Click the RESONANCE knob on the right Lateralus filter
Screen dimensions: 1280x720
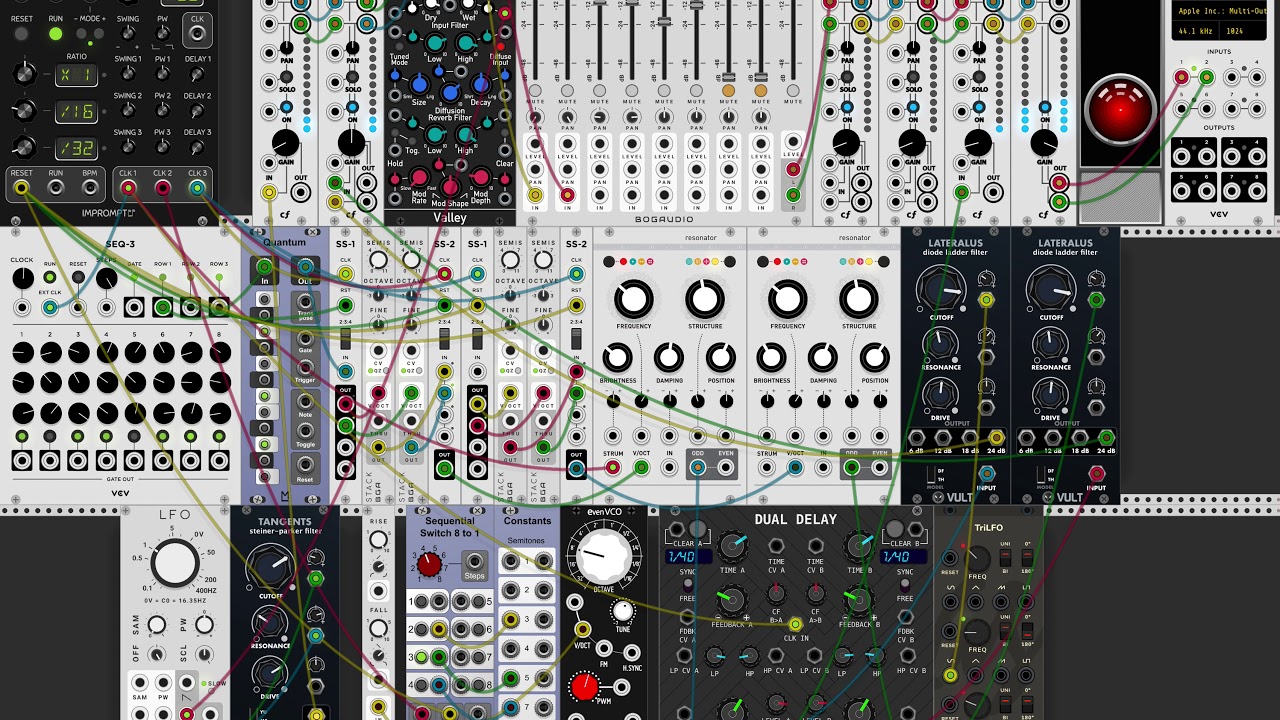pos(1050,345)
